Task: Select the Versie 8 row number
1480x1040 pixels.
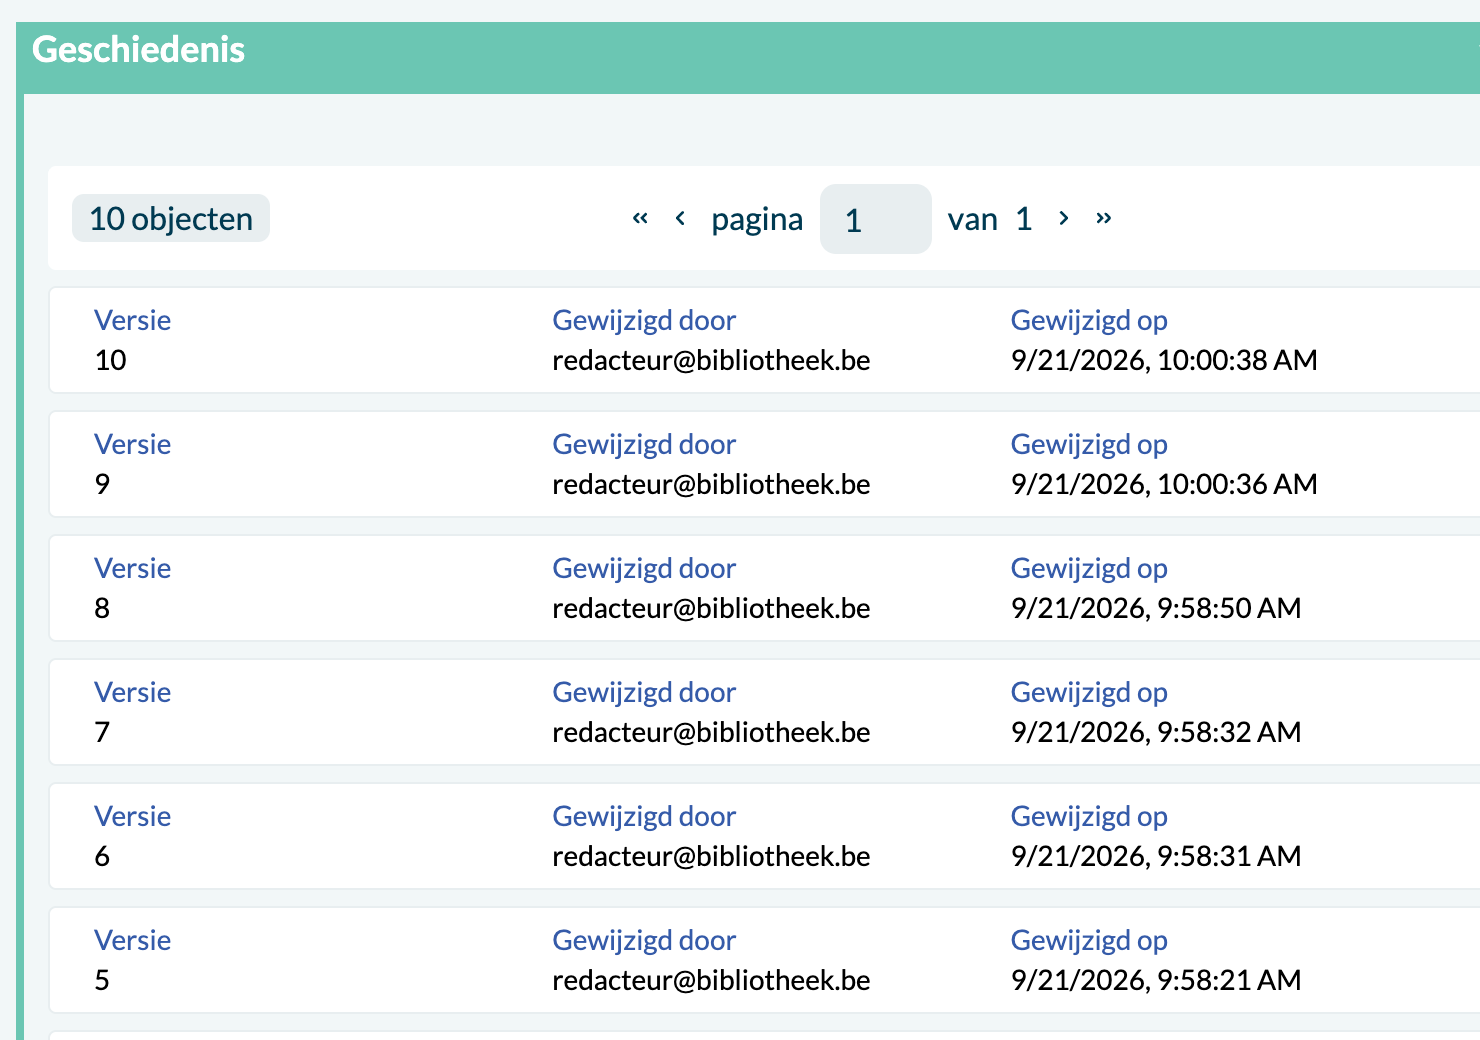Action: tap(102, 608)
